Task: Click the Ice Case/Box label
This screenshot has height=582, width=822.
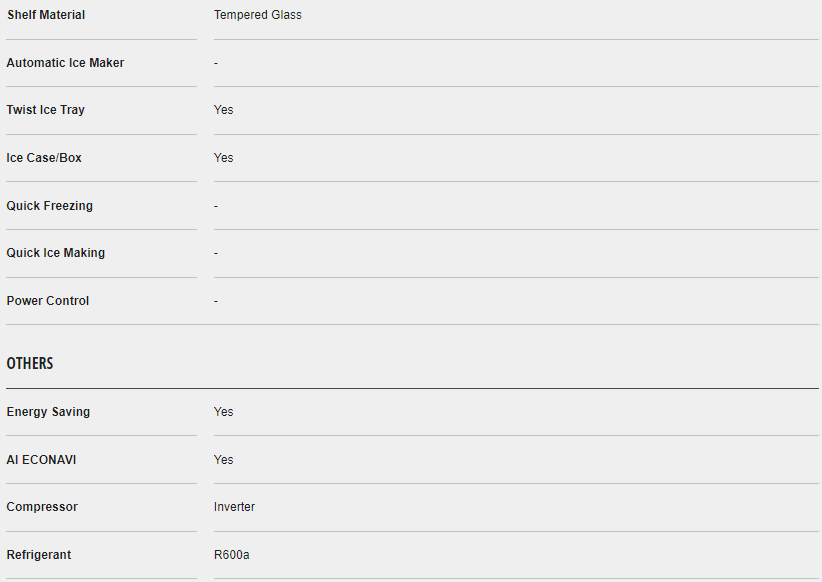Action: [44, 158]
